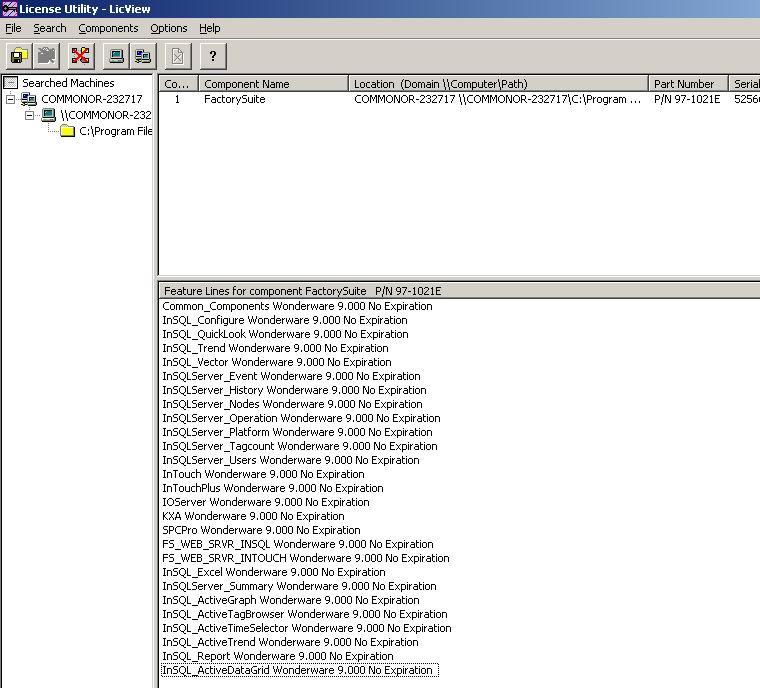
Task: Select the InSQL_QuickLook feature line
Action: click(x=285, y=335)
